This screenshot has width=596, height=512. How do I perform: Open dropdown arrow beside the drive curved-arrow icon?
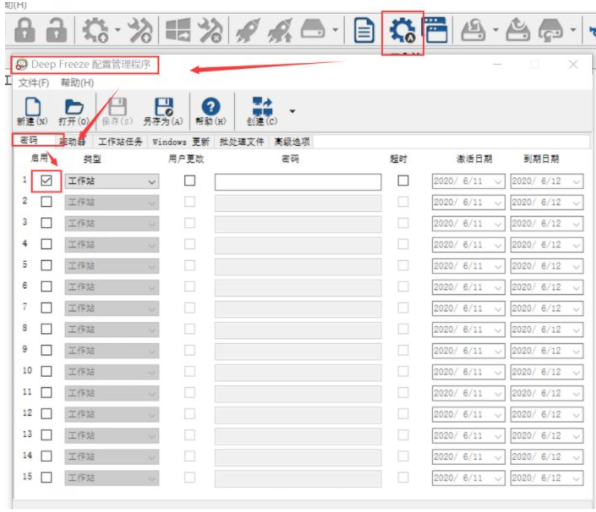(495, 30)
